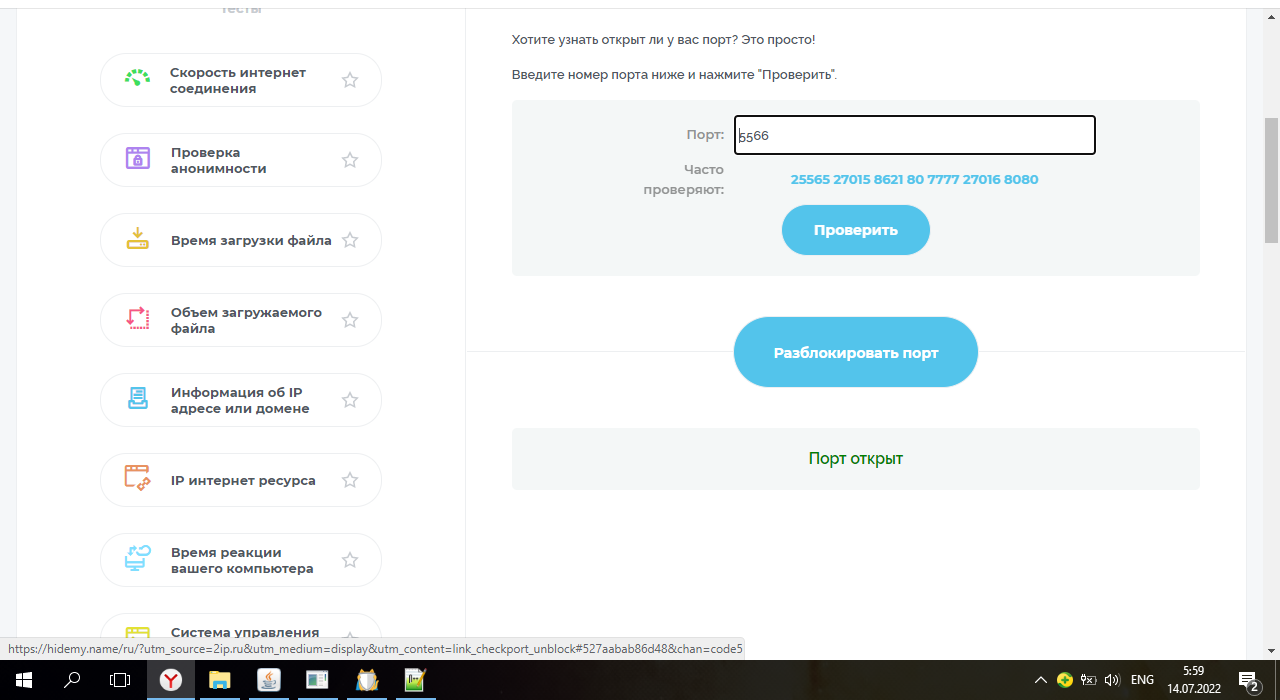Open the ENG language switcher

coord(1142,680)
